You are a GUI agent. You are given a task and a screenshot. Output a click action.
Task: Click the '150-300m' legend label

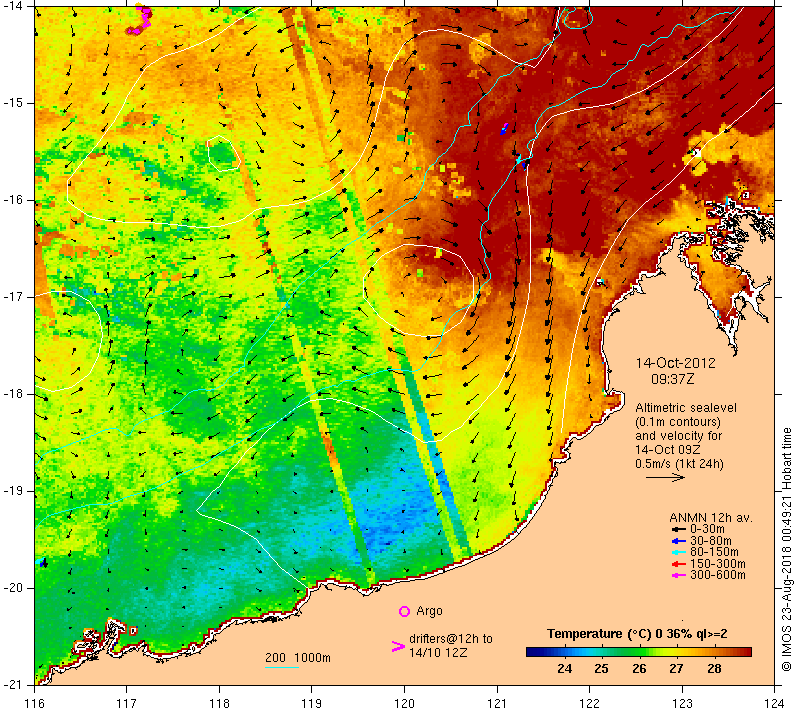[x=717, y=564]
